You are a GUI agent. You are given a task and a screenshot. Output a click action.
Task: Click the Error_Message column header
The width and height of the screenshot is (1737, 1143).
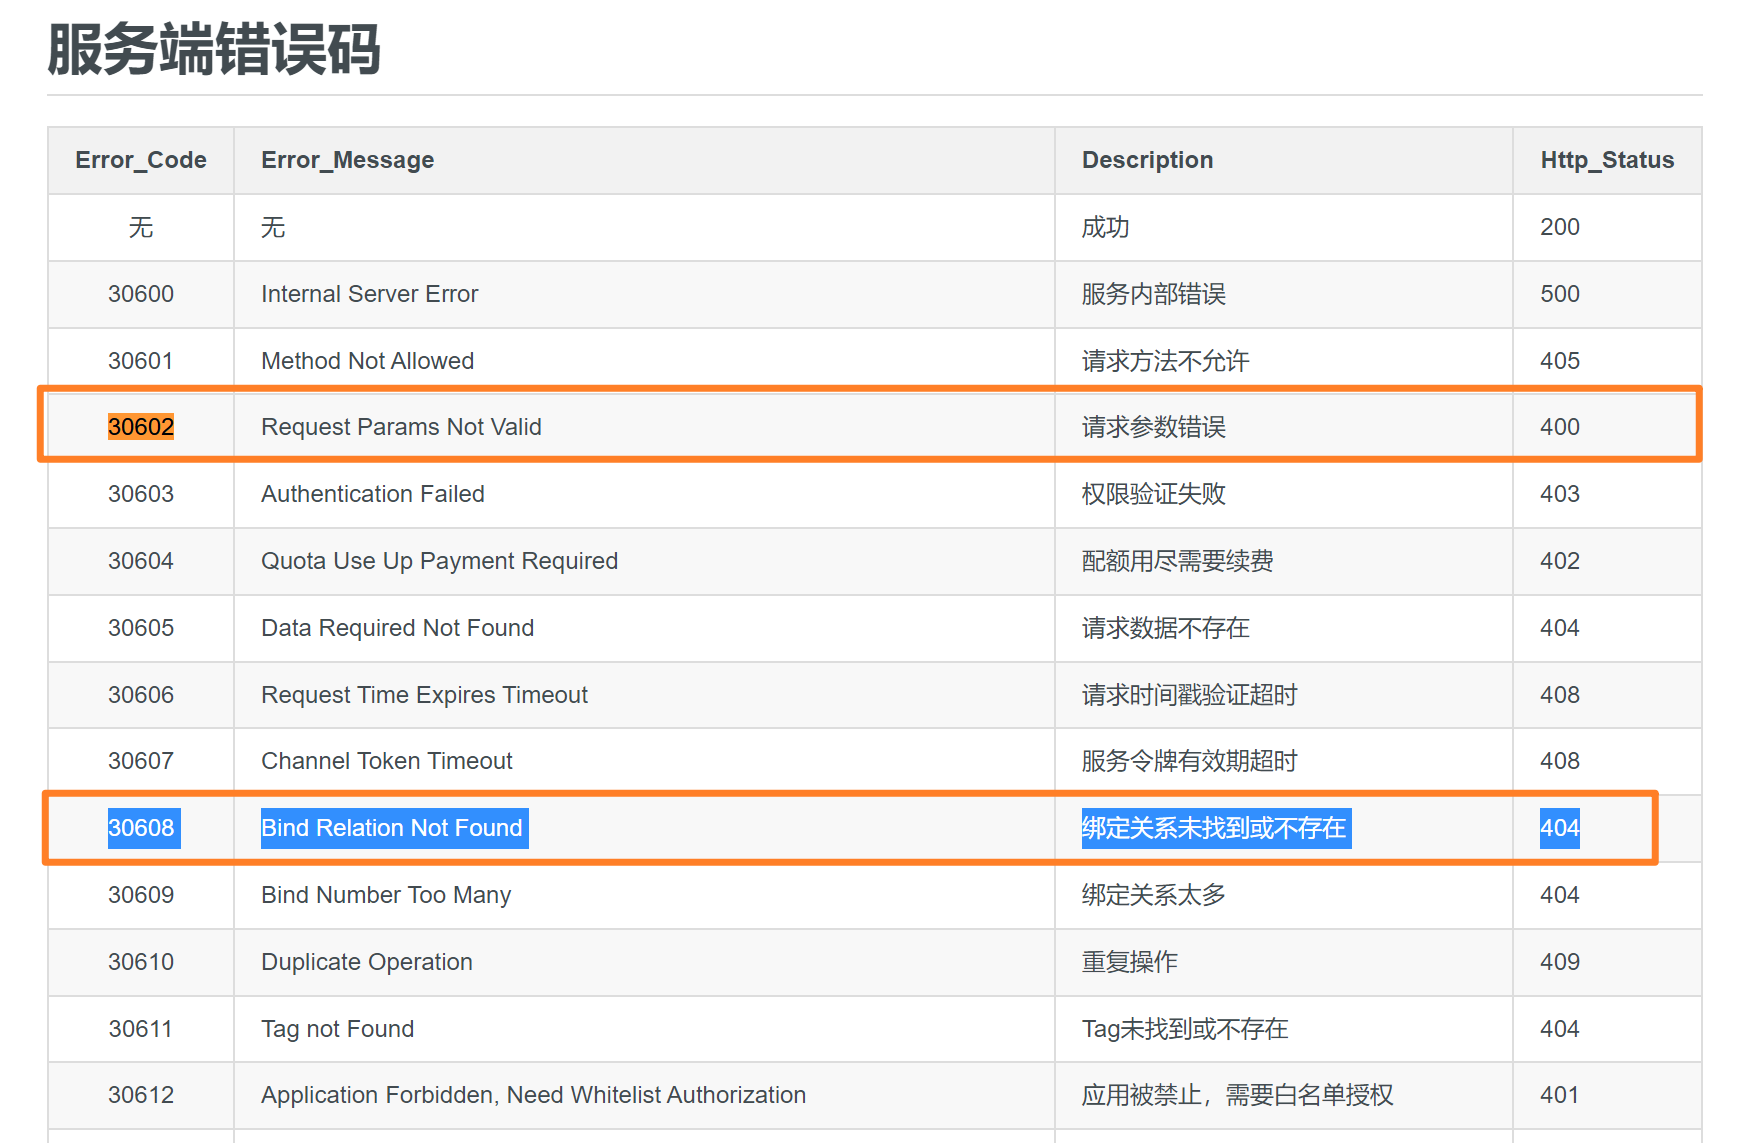coord(347,160)
